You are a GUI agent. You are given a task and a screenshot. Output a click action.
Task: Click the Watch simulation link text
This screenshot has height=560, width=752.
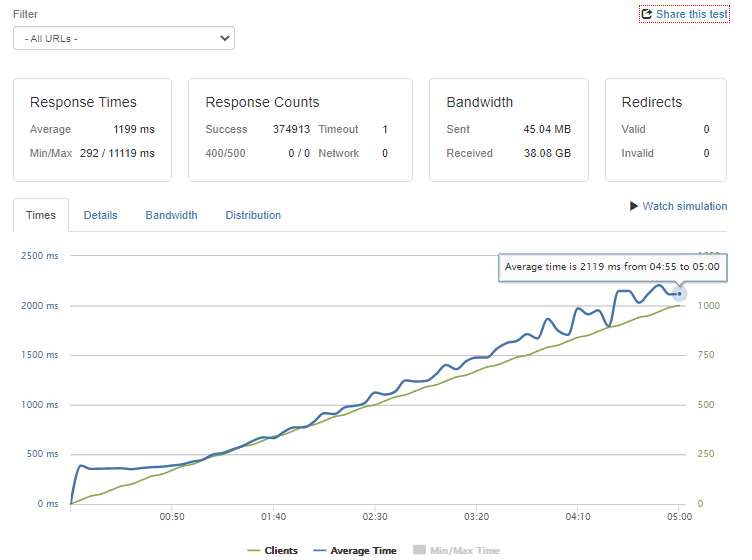pos(685,206)
